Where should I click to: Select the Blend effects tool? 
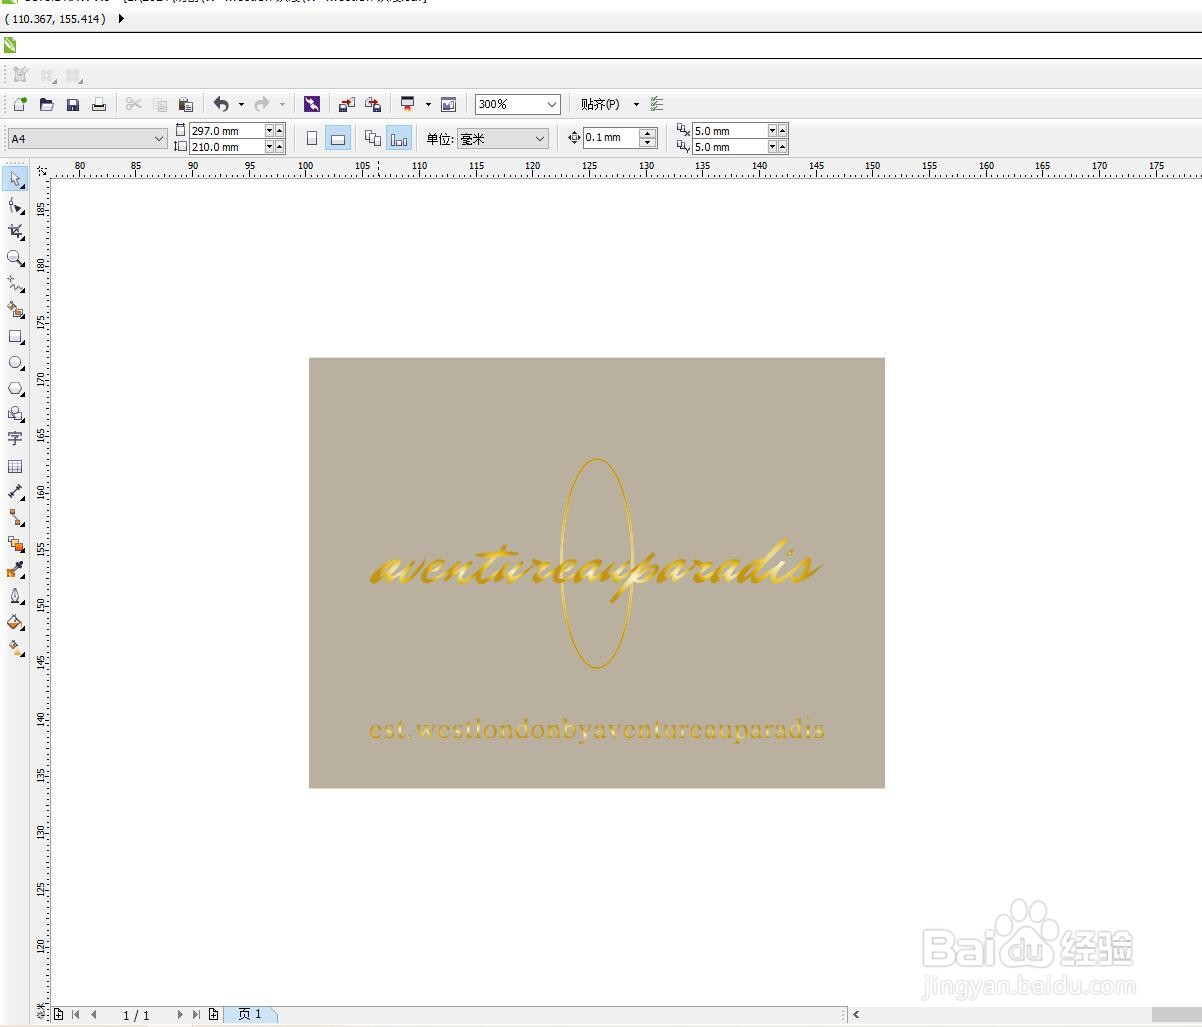click(x=15, y=544)
